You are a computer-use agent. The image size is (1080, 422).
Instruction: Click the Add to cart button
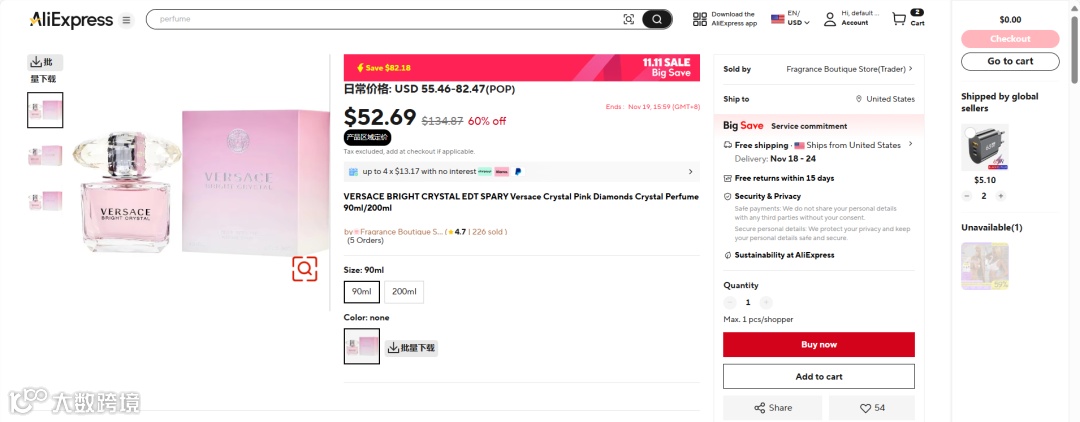coord(818,376)
